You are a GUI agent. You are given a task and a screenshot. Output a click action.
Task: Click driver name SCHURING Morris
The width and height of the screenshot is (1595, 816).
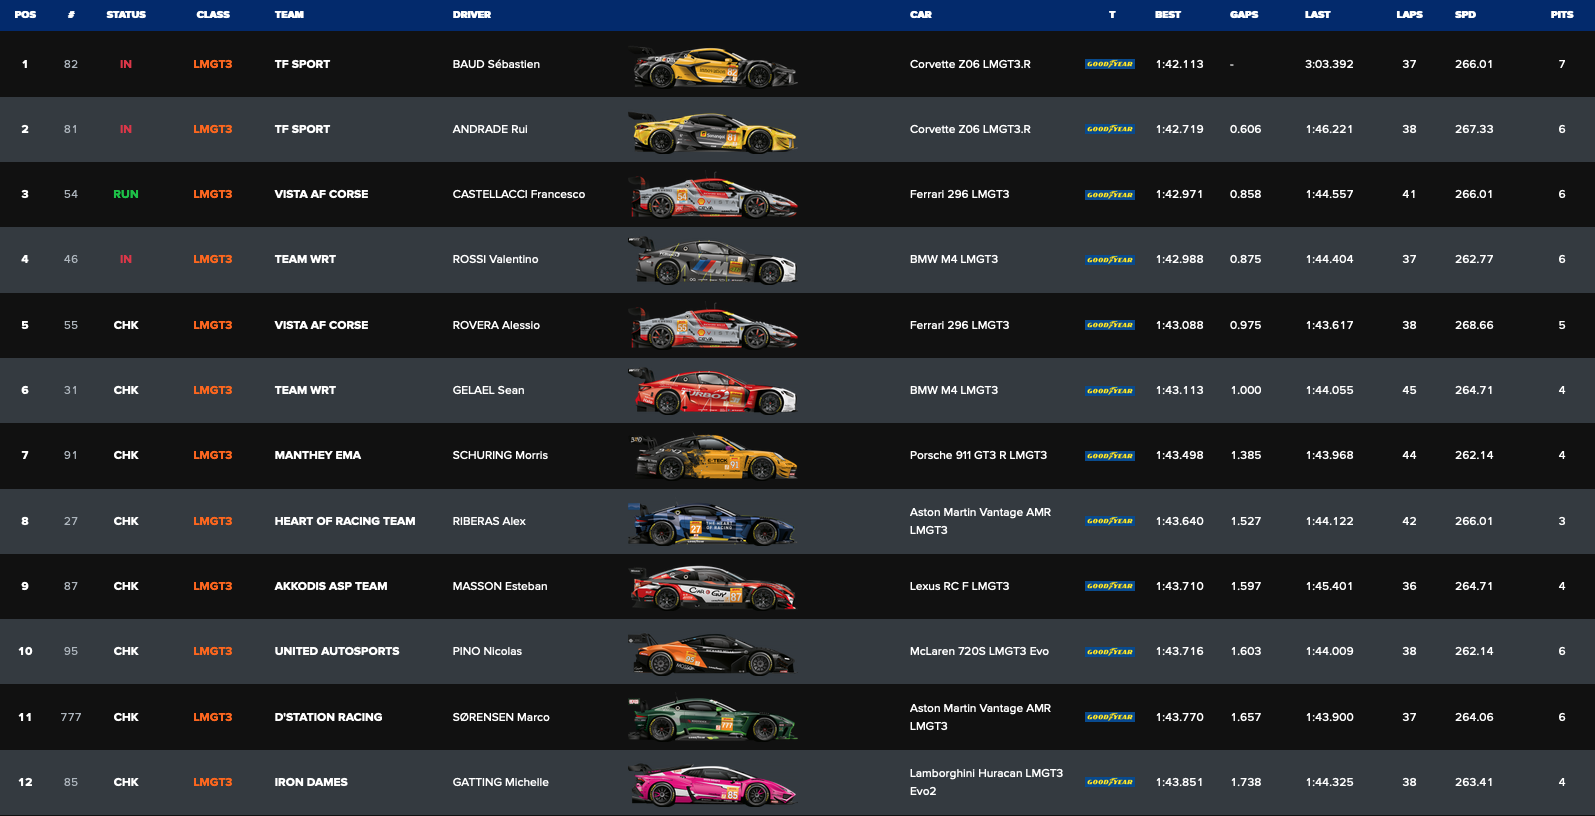pyautogui.click(x=500, y=455)
